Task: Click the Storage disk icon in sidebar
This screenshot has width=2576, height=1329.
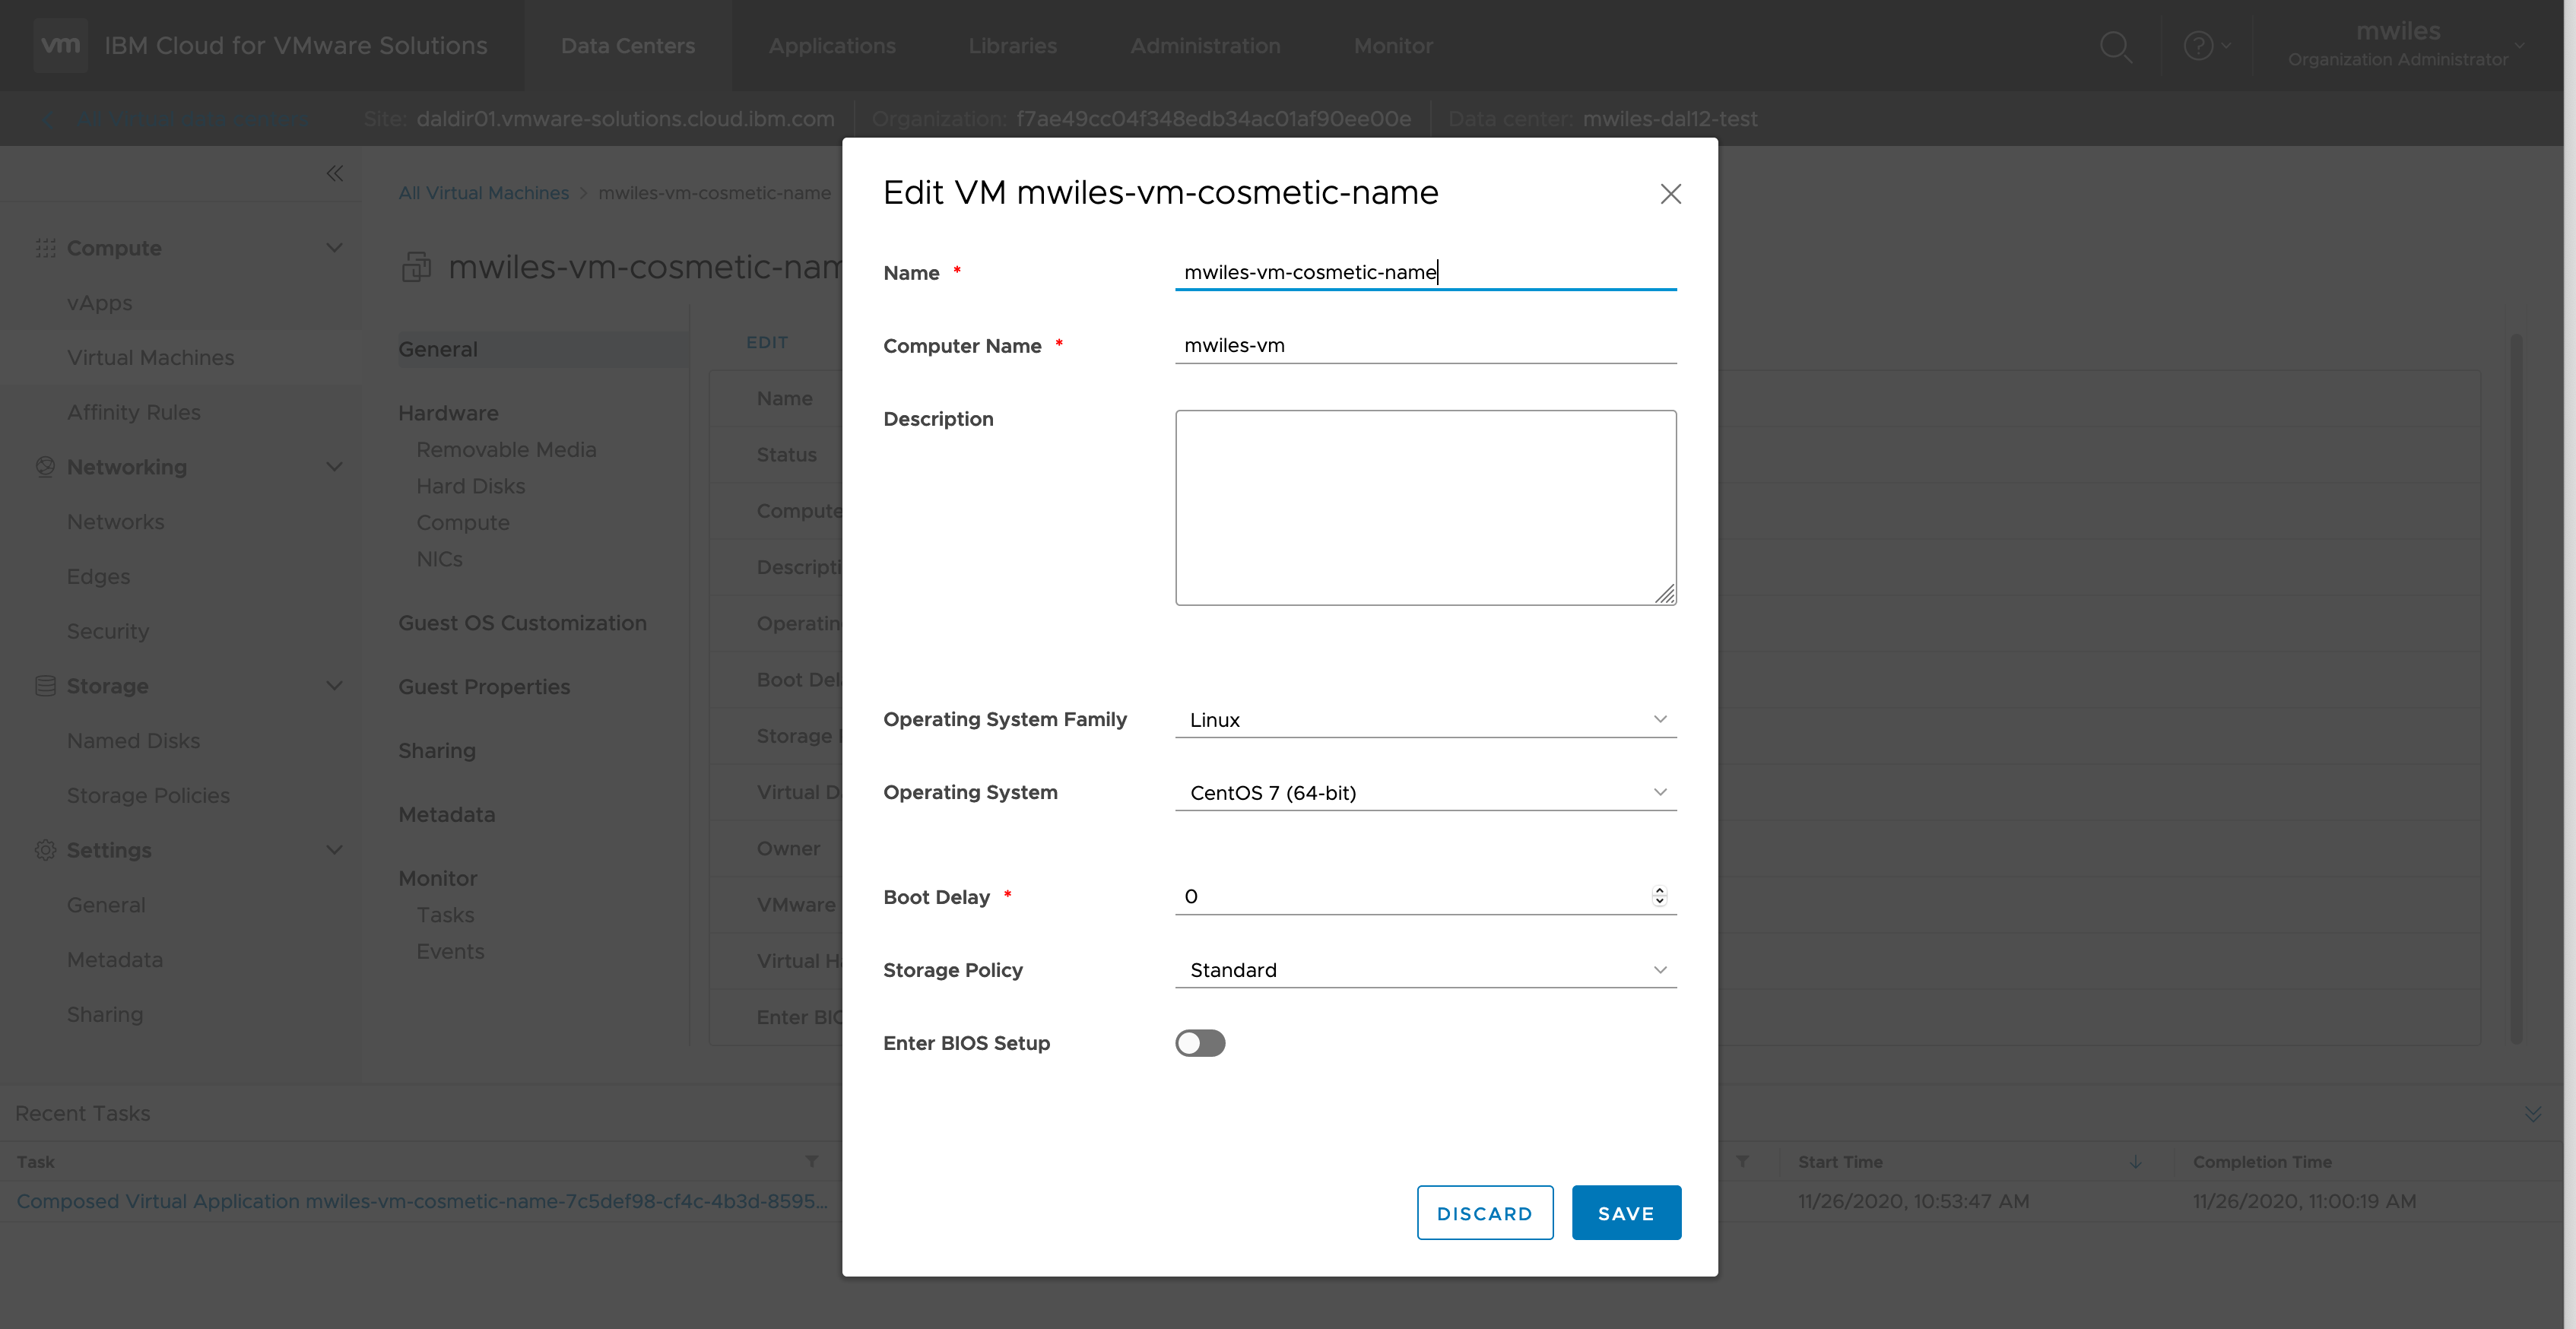Action: pyautogui.click(x=45, y=686)
